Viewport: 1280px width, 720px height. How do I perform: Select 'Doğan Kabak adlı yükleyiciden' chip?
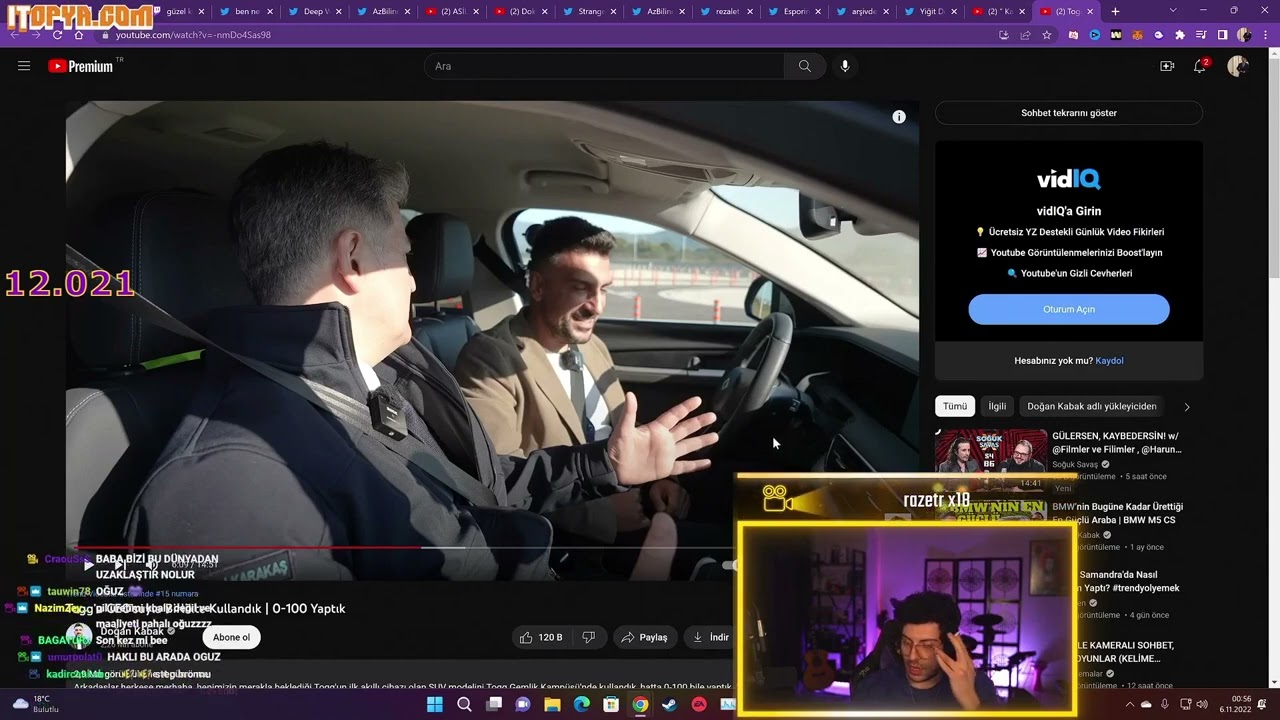(x=1092, y=407)
